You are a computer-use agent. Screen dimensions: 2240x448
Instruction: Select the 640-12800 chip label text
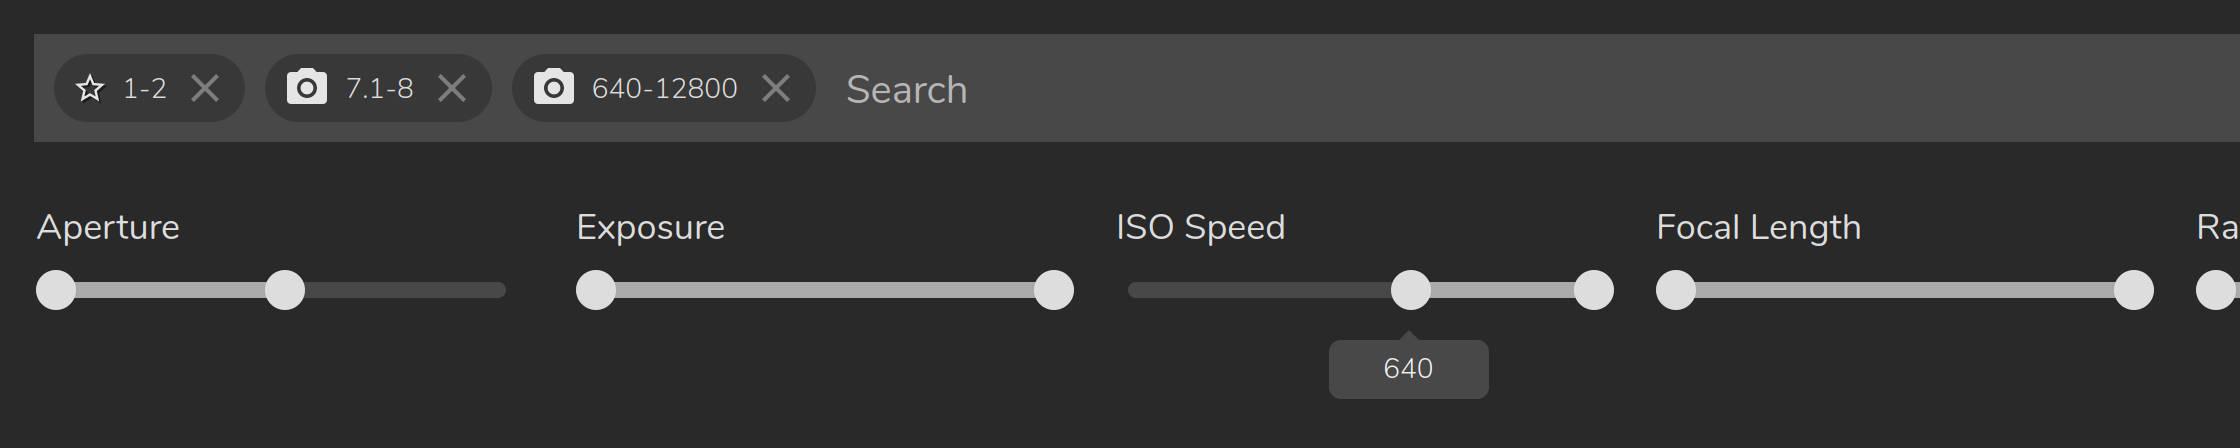coord(664,89)
